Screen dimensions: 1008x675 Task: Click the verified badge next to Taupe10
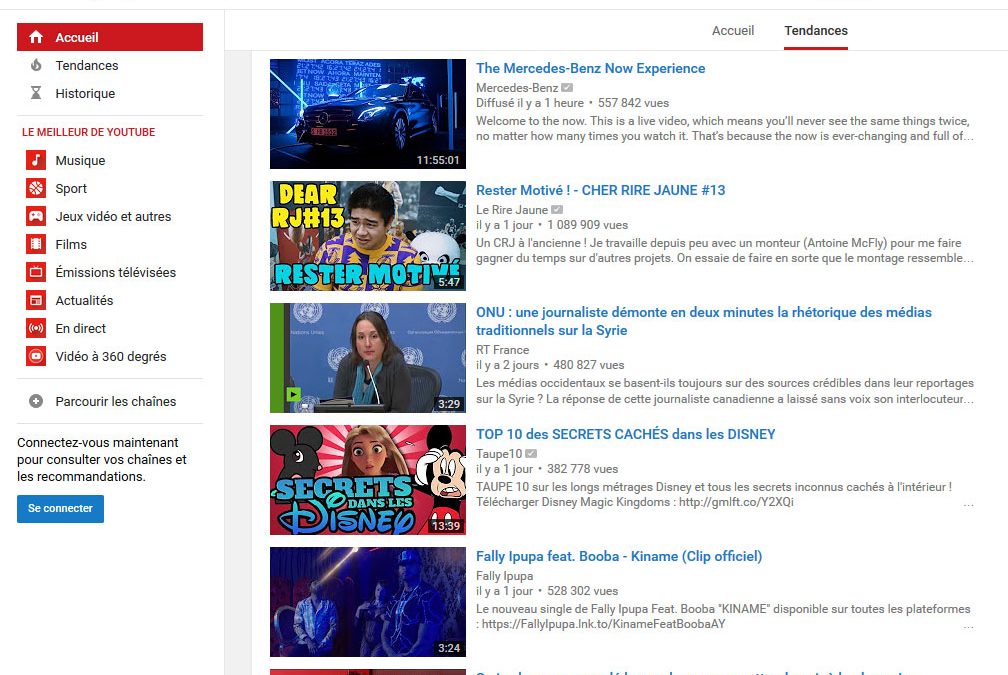pos(531,454)
